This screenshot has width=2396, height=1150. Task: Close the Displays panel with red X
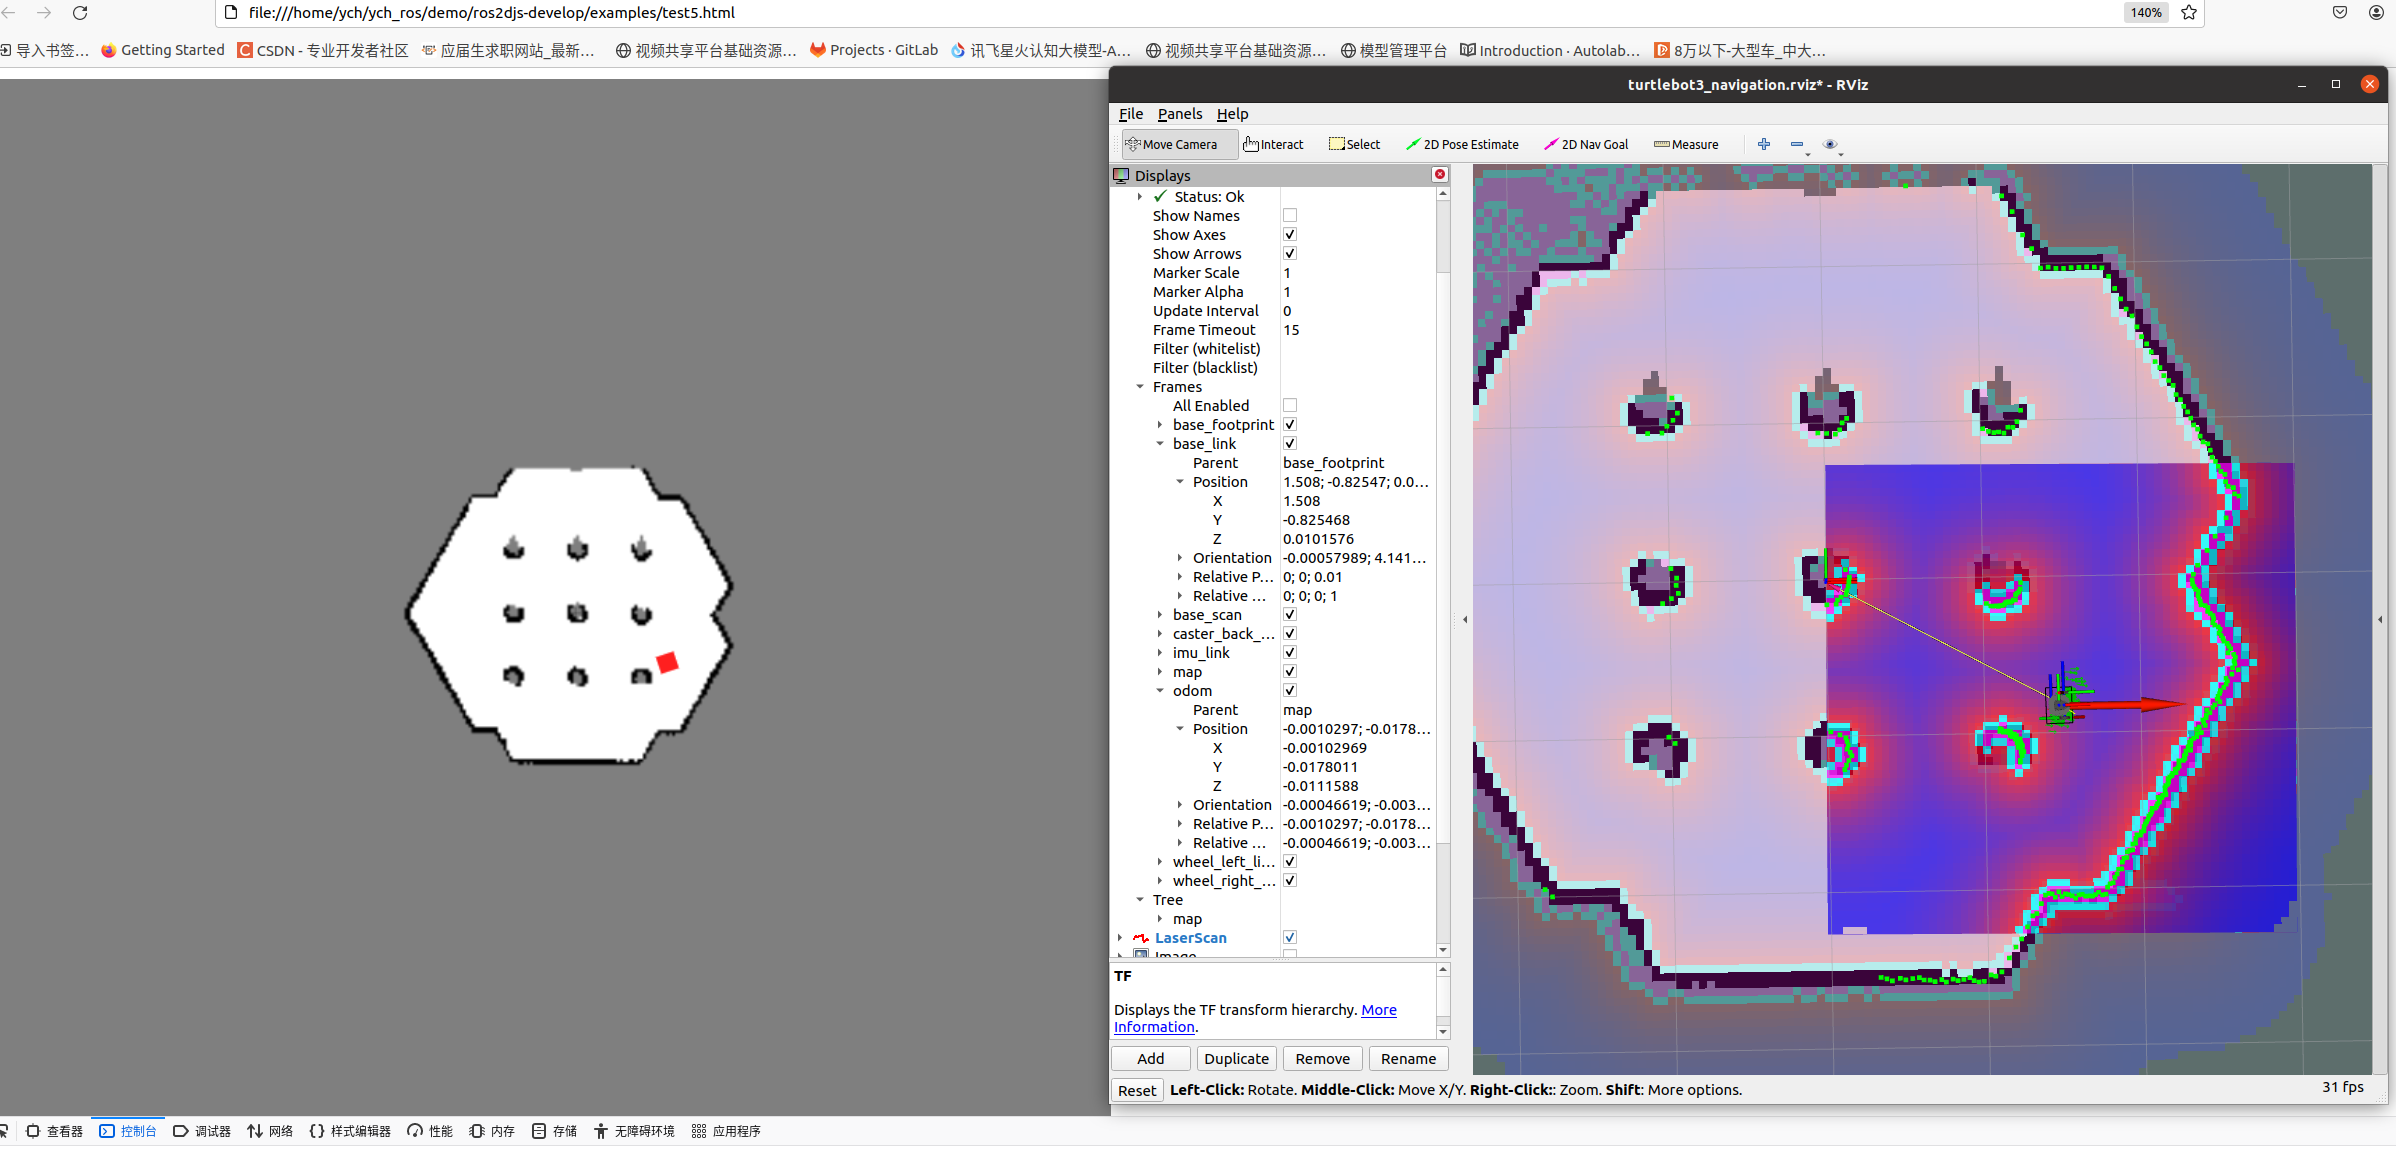(1440, 174)
